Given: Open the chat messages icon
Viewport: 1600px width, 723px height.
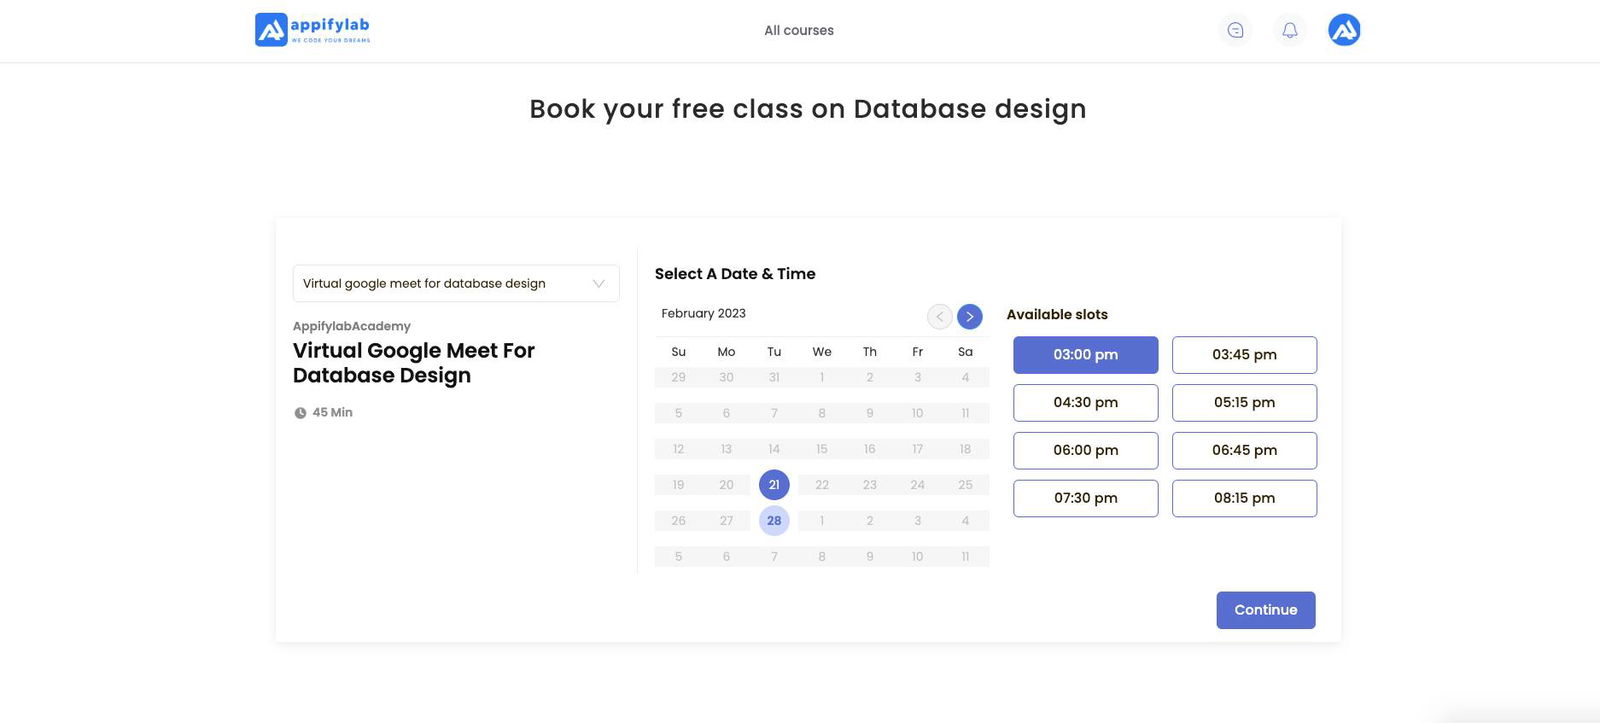Looking at the screenshot, I should coord(1236,30).
